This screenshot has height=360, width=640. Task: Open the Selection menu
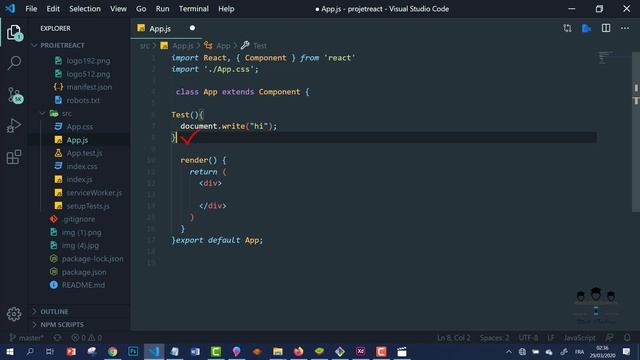point(84,9)
